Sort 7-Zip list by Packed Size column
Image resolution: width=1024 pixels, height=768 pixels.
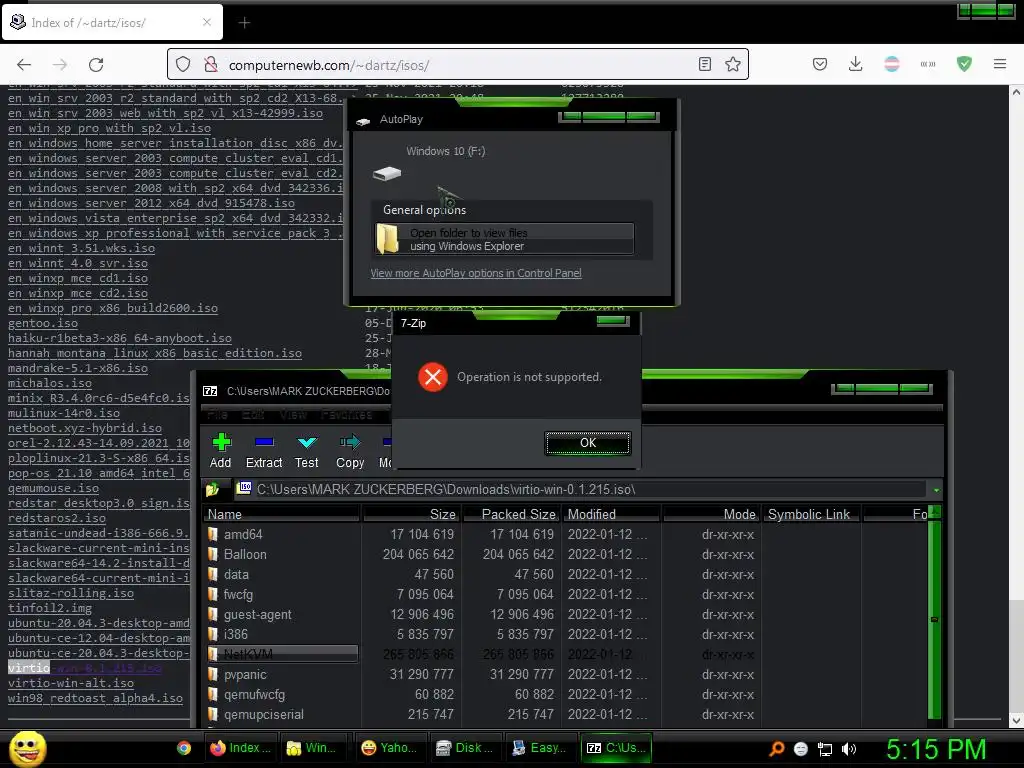(513, 515)
